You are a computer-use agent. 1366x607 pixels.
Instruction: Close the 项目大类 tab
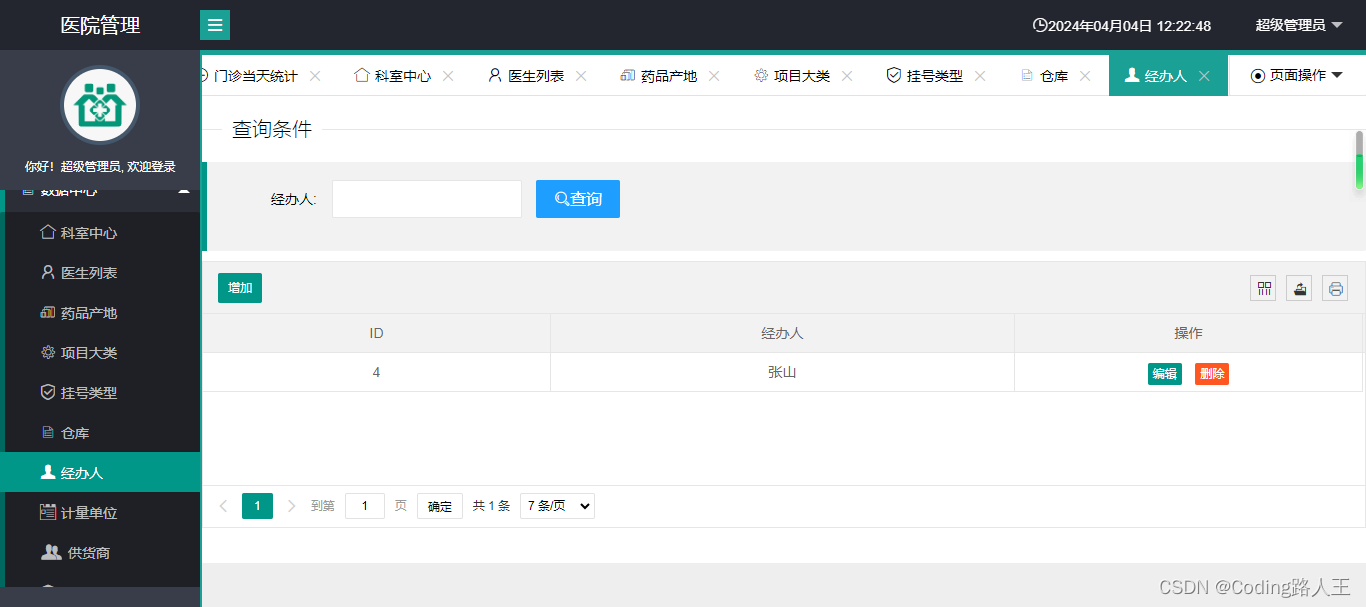pos(847,76)
